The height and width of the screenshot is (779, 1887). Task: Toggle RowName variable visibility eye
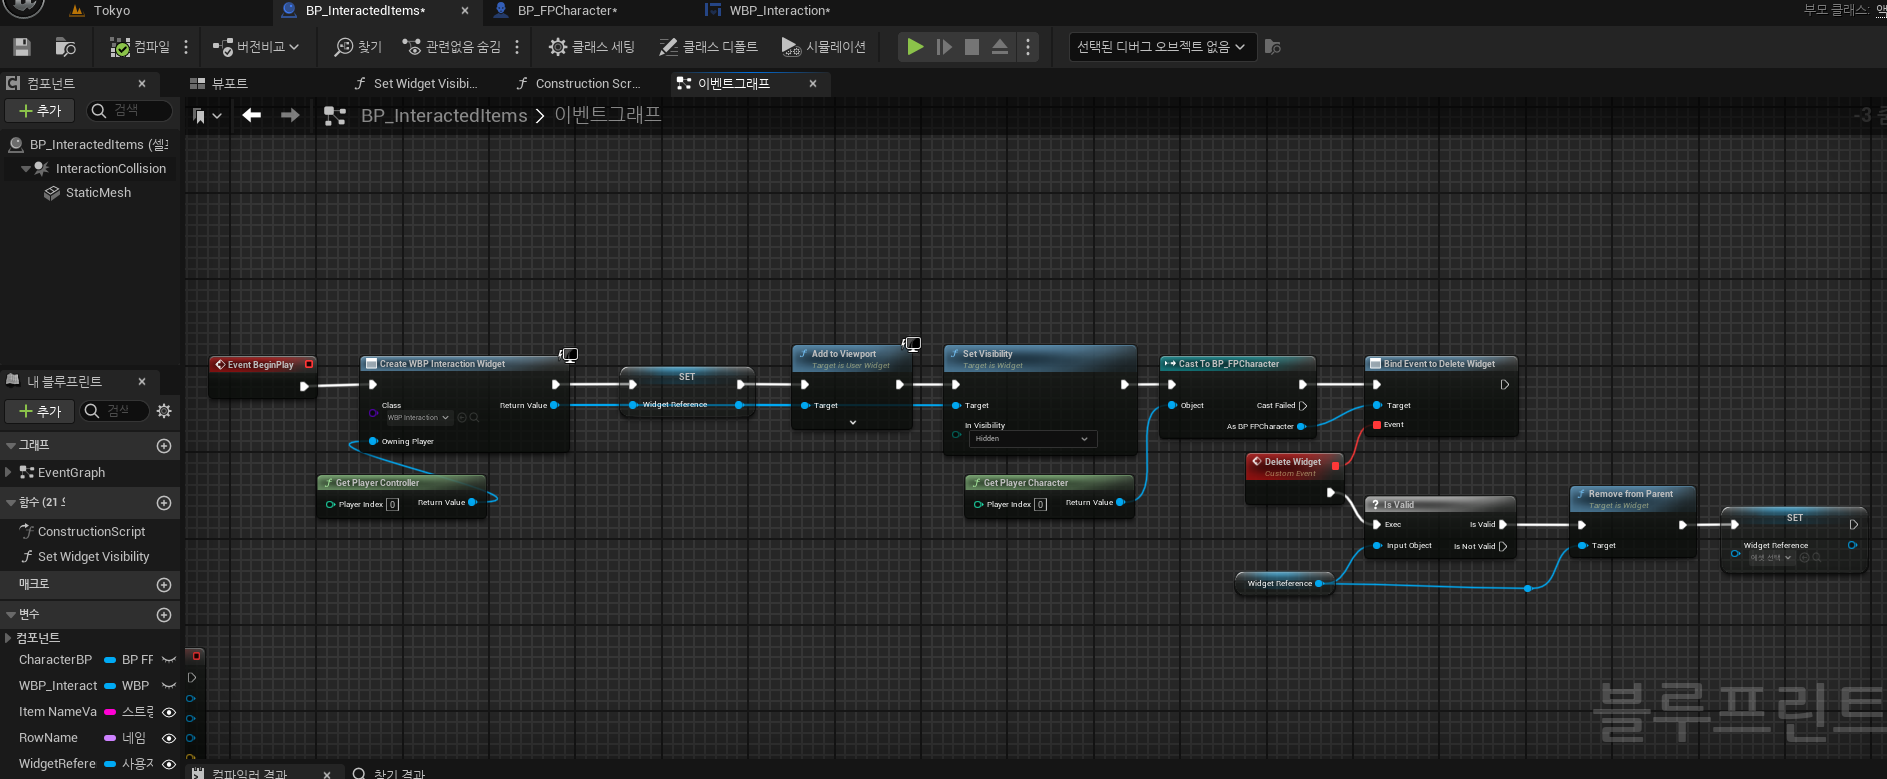169,738
